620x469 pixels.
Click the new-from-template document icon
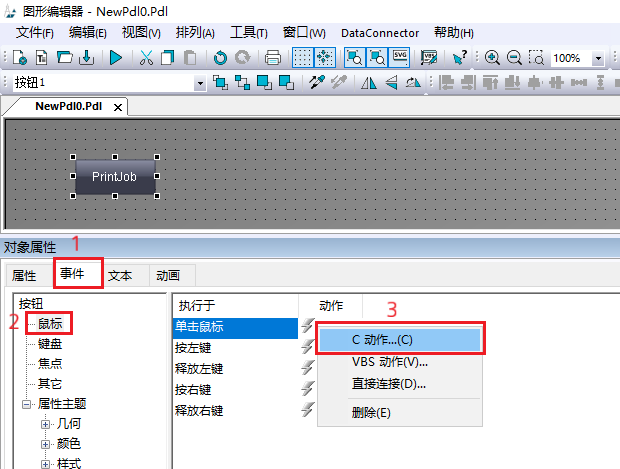tap(42, 58)
